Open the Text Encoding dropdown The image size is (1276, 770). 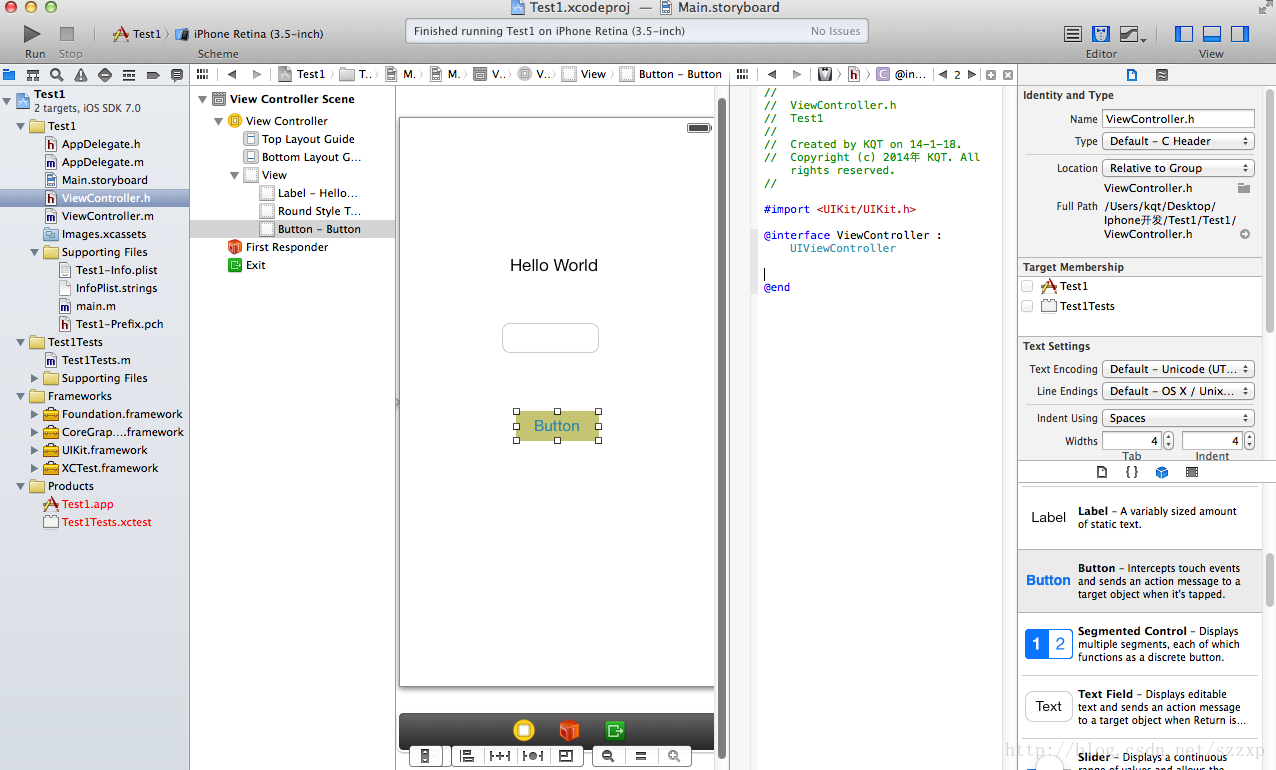(1178, 369)
